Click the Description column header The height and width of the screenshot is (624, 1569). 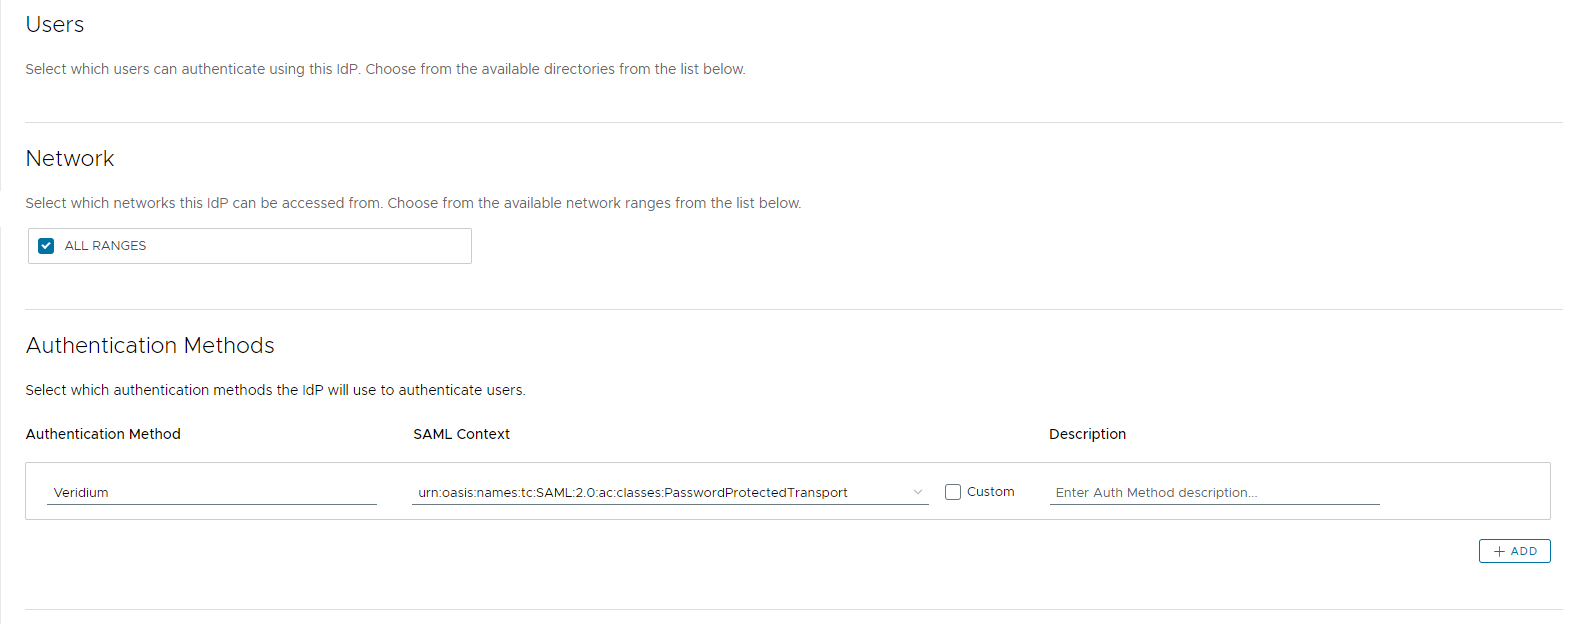tap(1087, 434)
